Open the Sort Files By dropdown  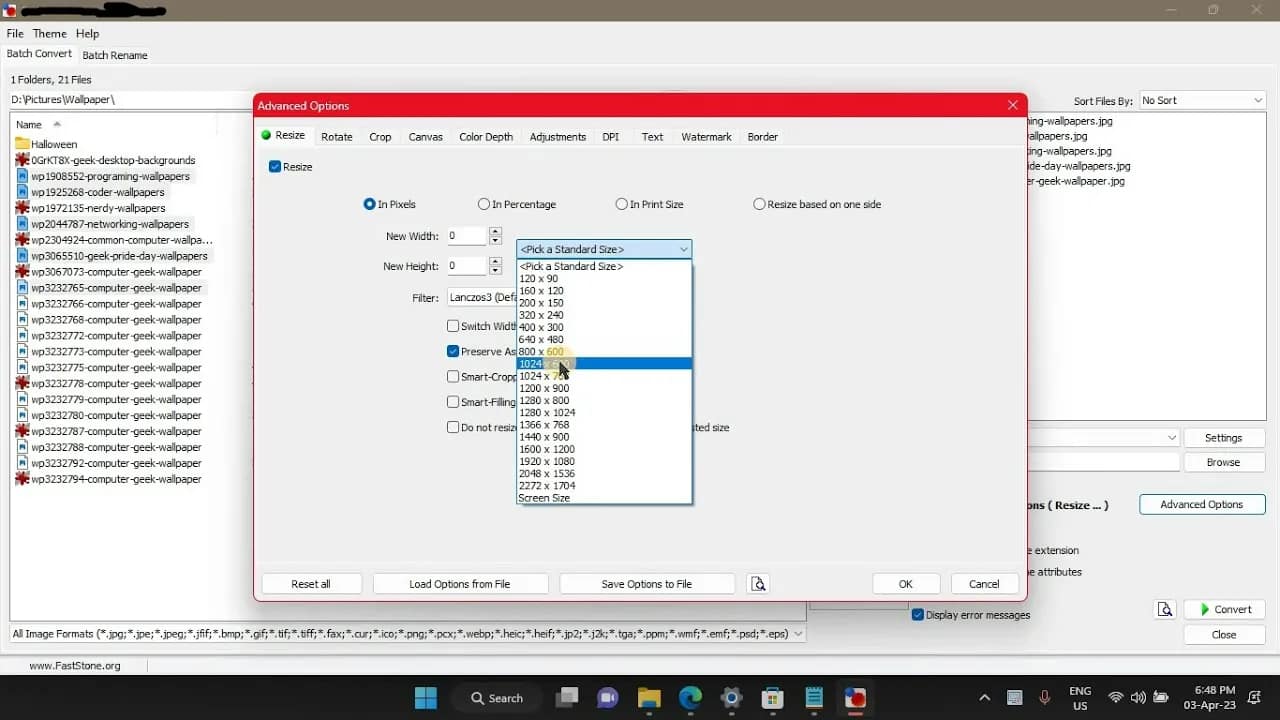click(x=1258, y=100)
